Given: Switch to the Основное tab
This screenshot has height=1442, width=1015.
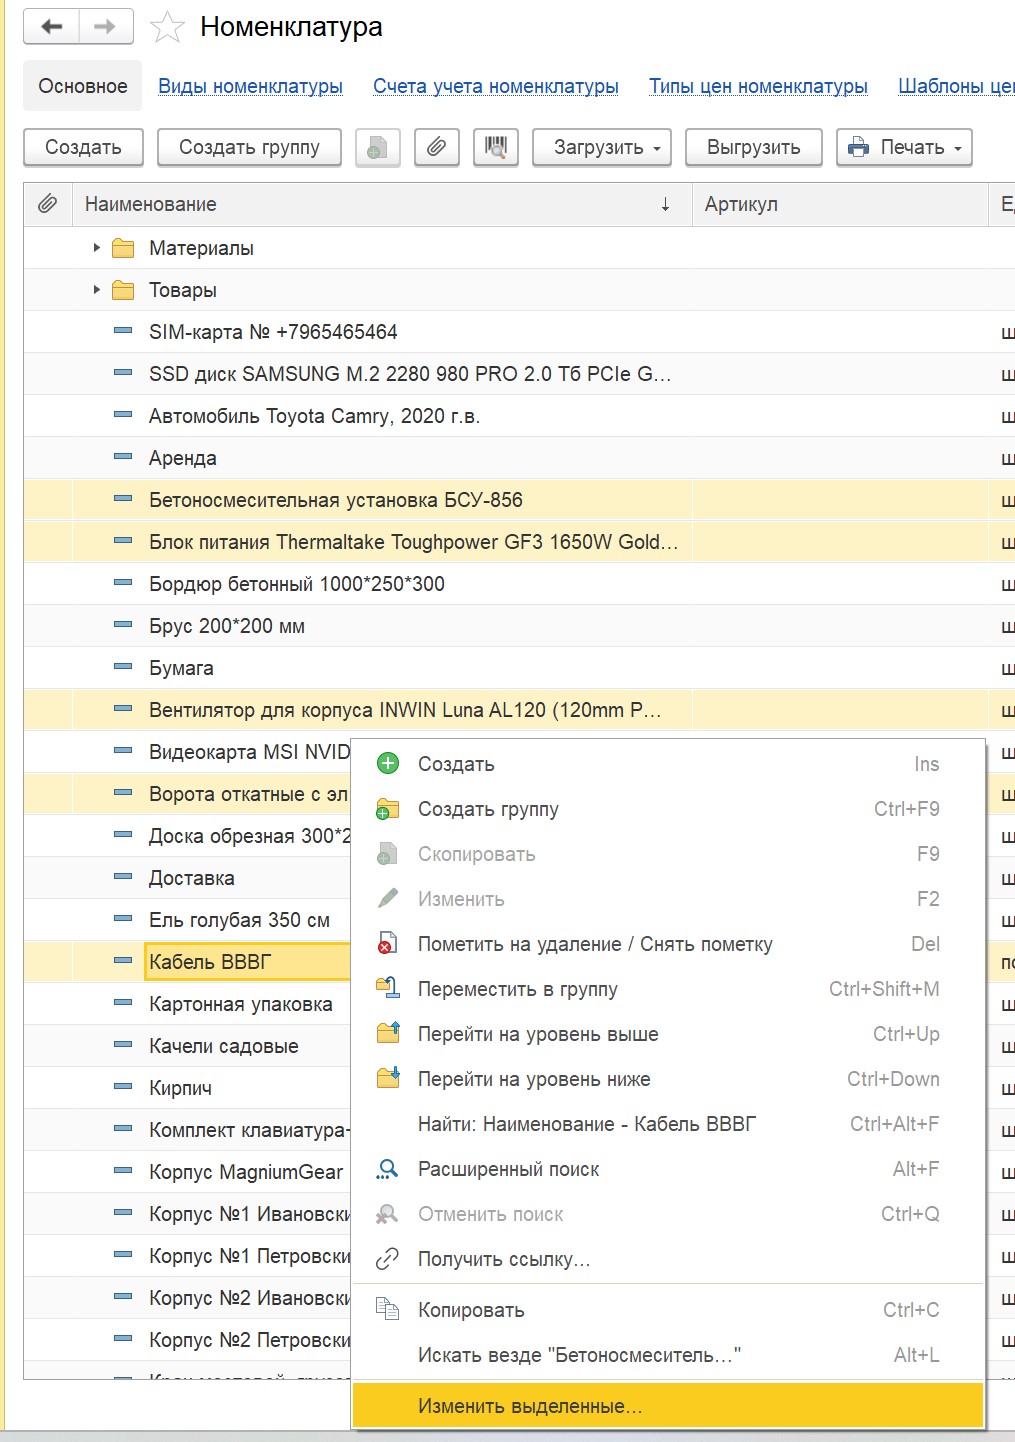Looking at the screenshot, I should click(x=83, y=86).
